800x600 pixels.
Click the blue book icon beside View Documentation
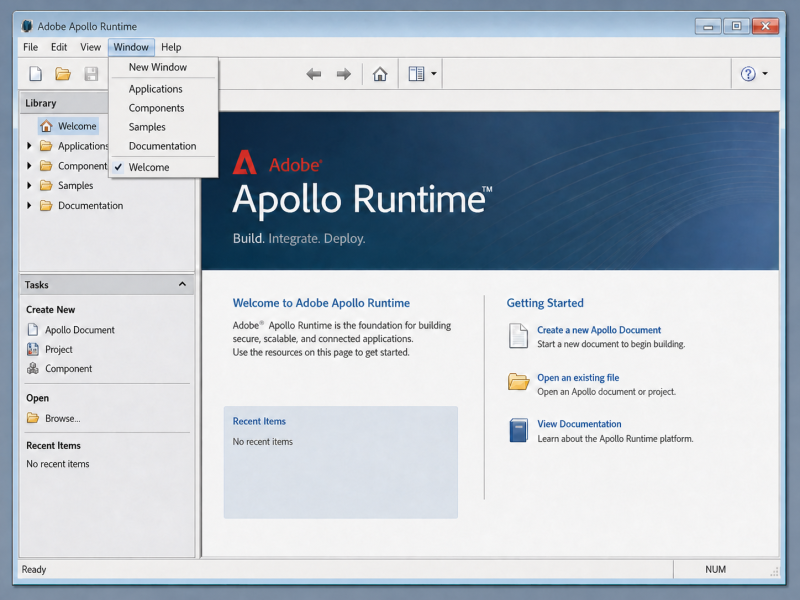pyautogui.click(x=518, y=430)
